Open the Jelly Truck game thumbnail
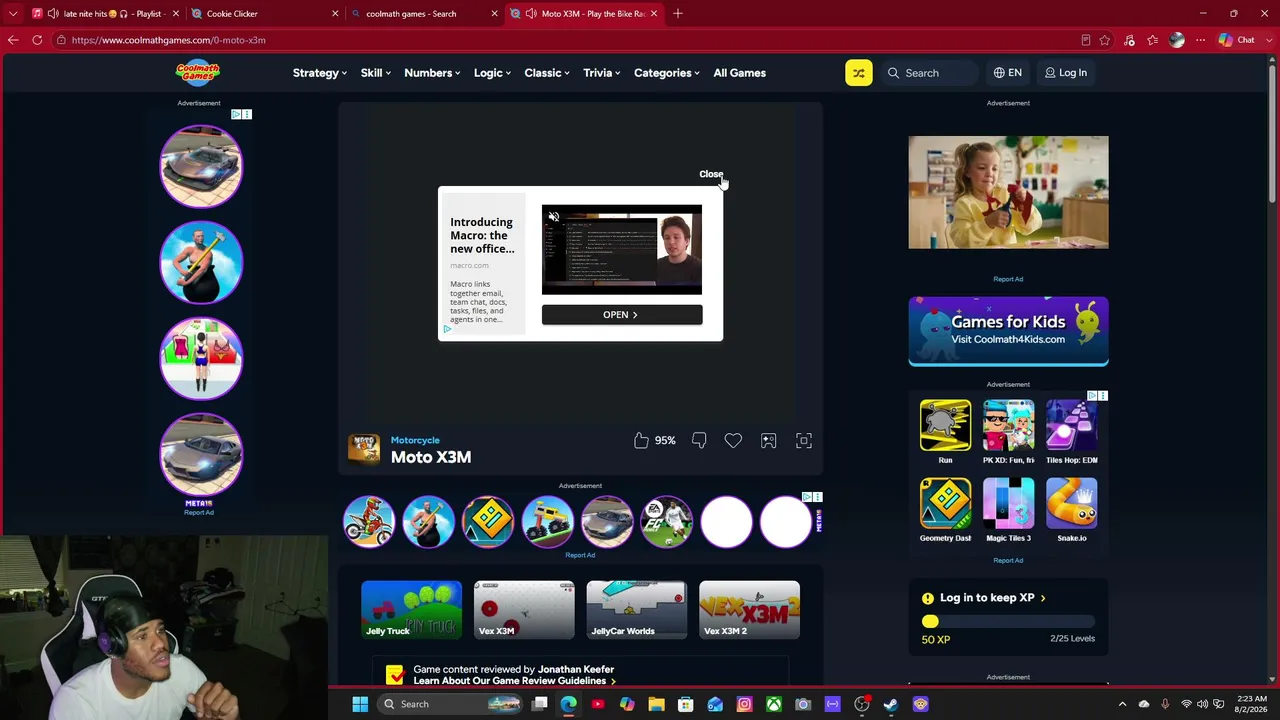 click(411, 609)
